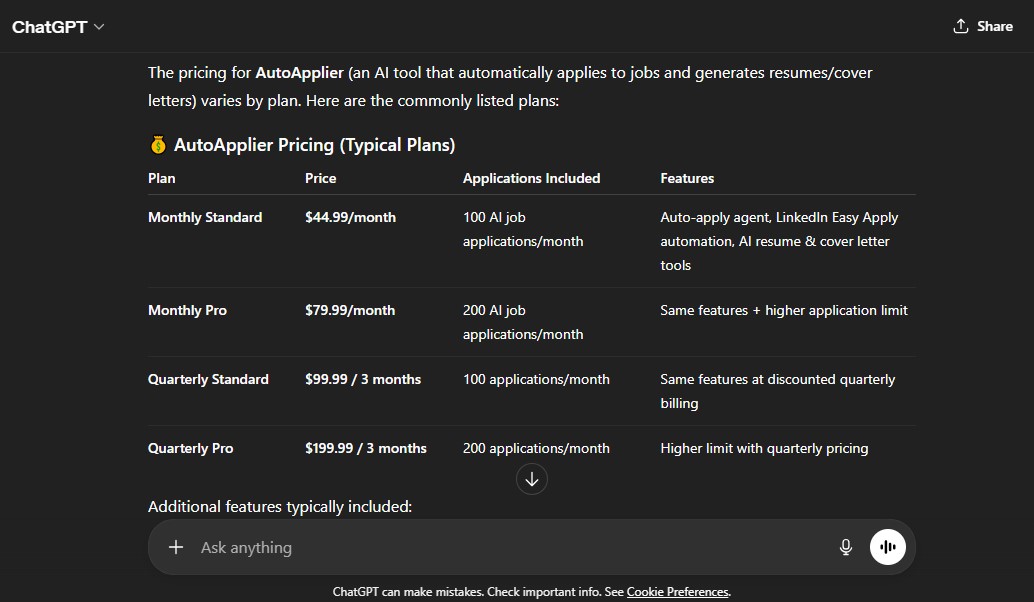The image size is (1034, 602).
Task: Open Cookie Preferences link
Action: [676, 591]
